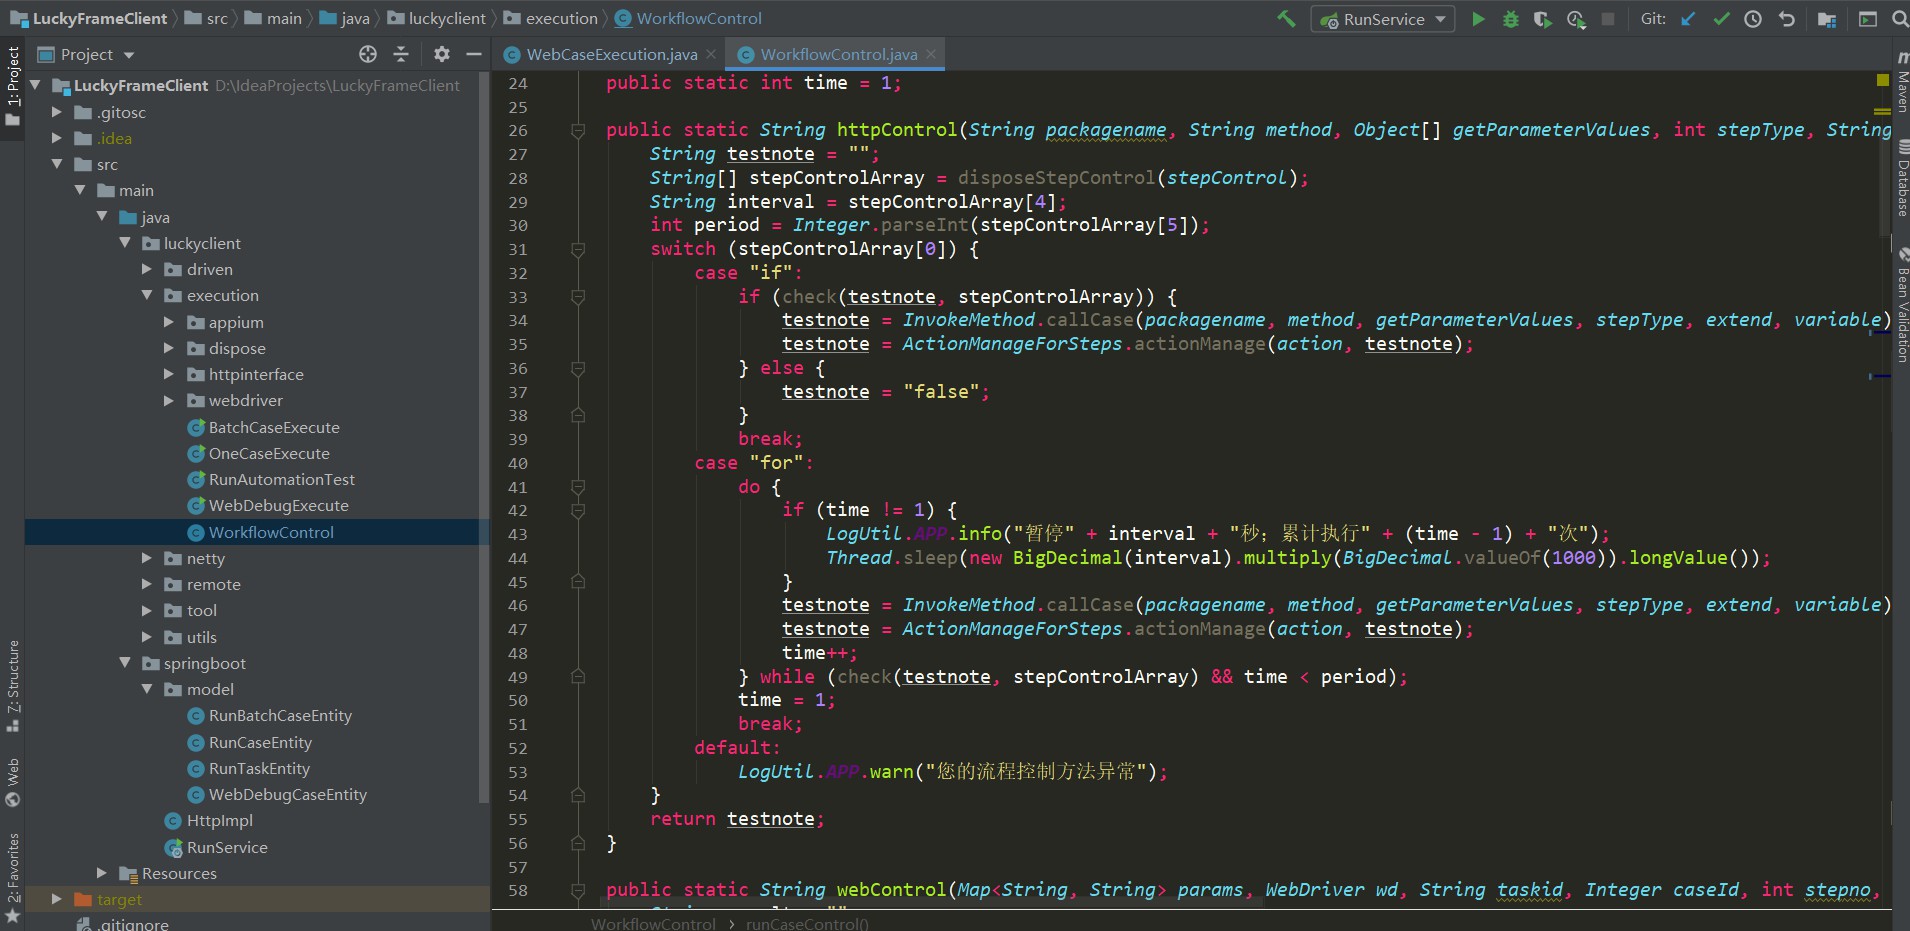Select the RunService Spring class in the tree

pyautogui.click(x=216, y=847)
